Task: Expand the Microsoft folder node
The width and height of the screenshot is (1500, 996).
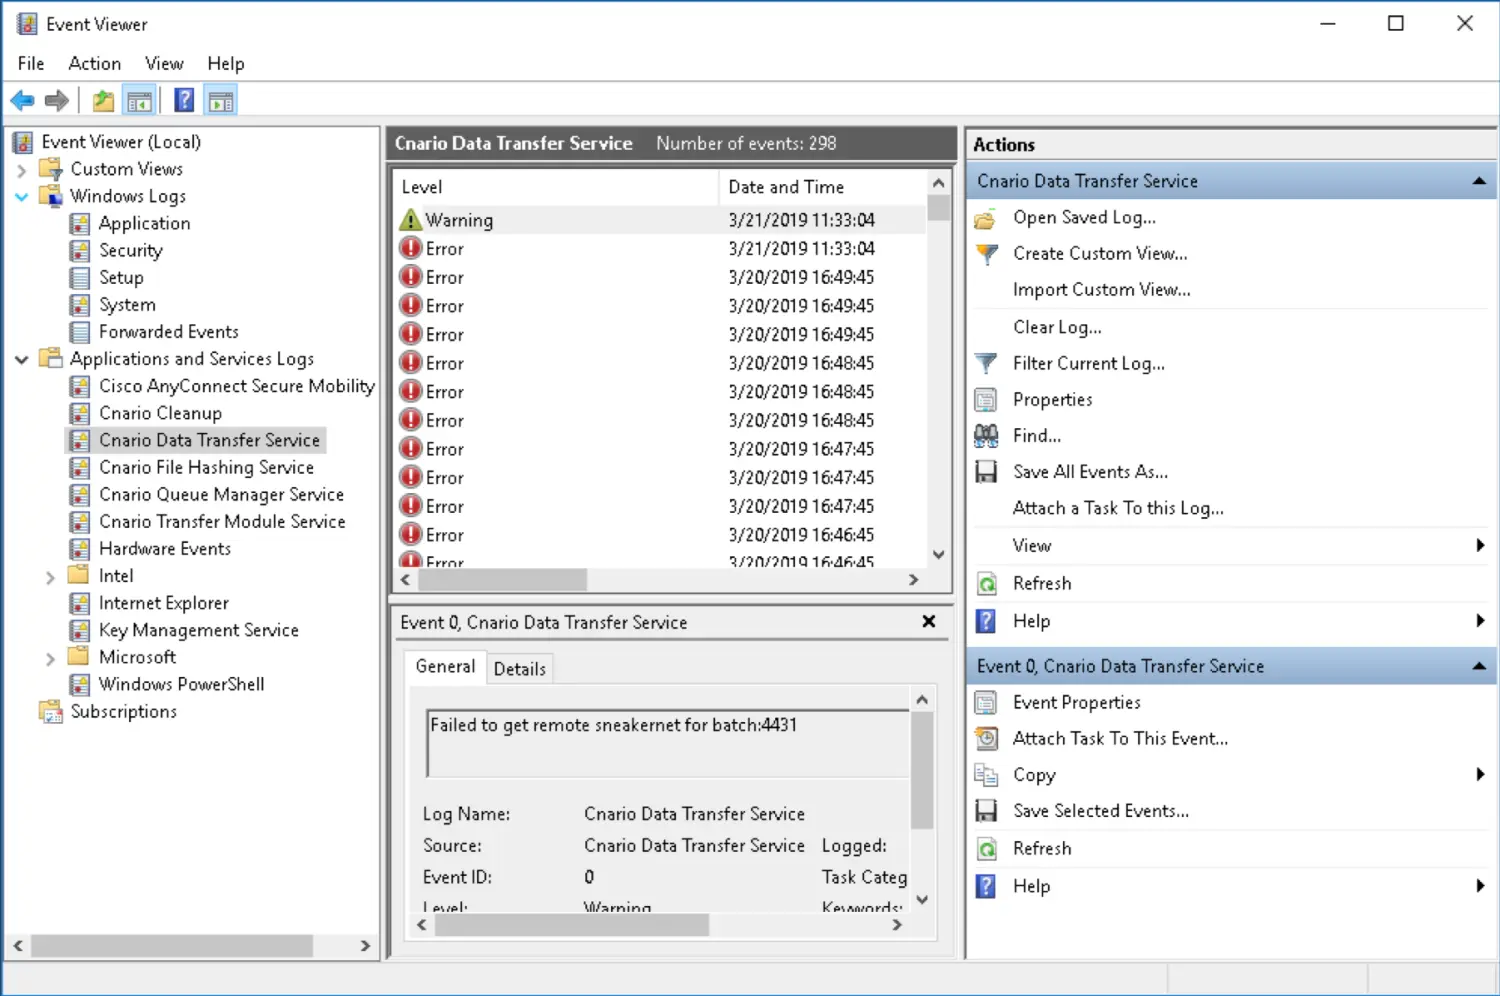Action: [x=50, y=658]
